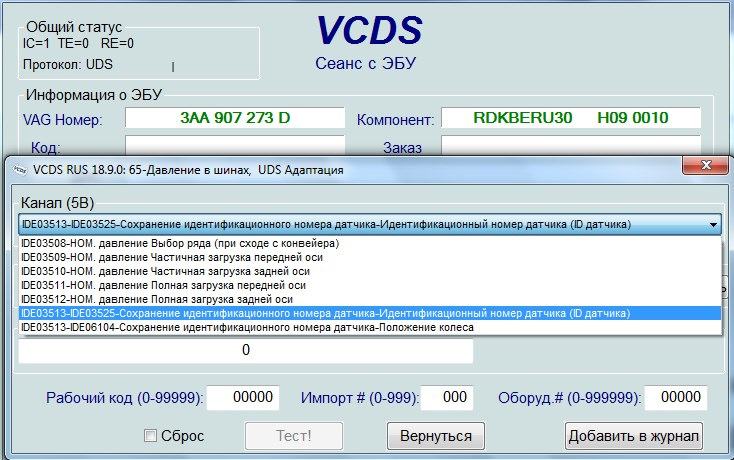Pick IDE03513-IDE03525 ID датчика option in list
Image resolution: width=734 pixels, height=460 pixels.
click(x=370, y=314)
